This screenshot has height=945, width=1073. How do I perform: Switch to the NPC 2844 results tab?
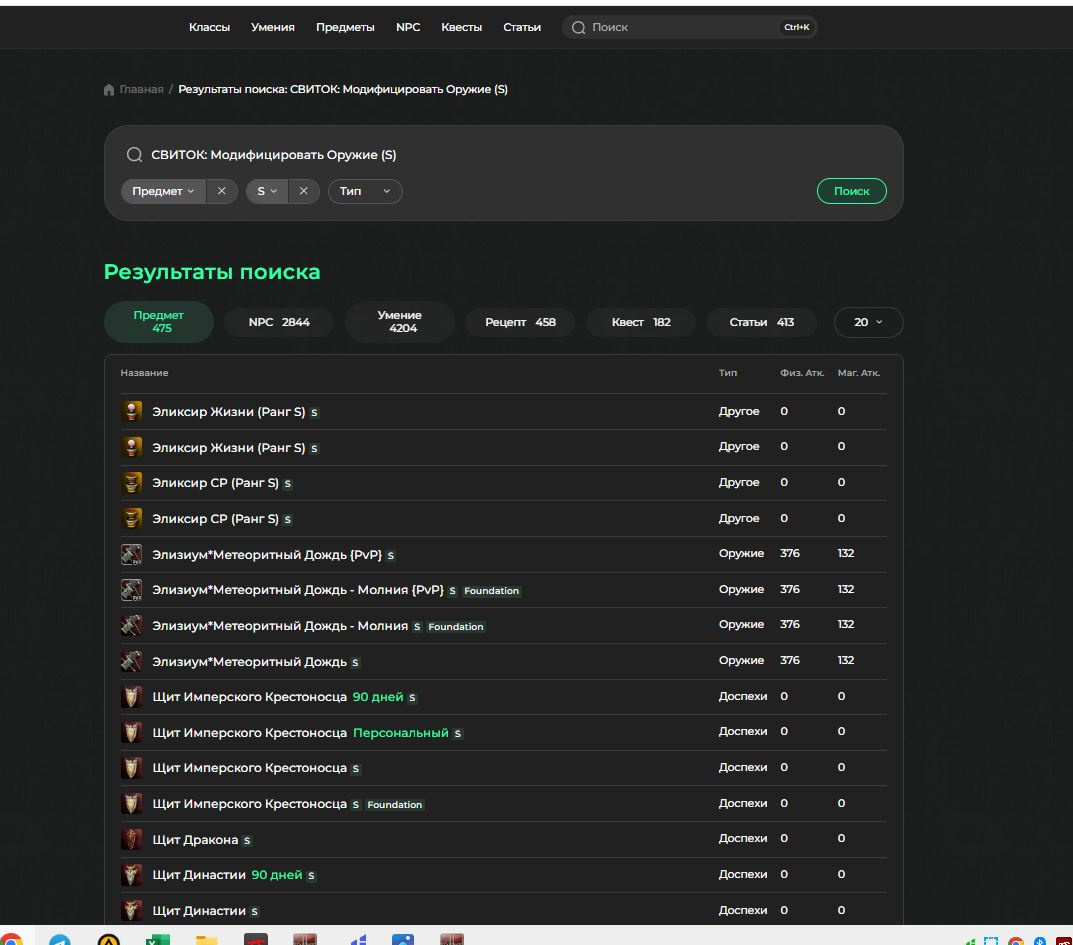click(x=279, y=322)
